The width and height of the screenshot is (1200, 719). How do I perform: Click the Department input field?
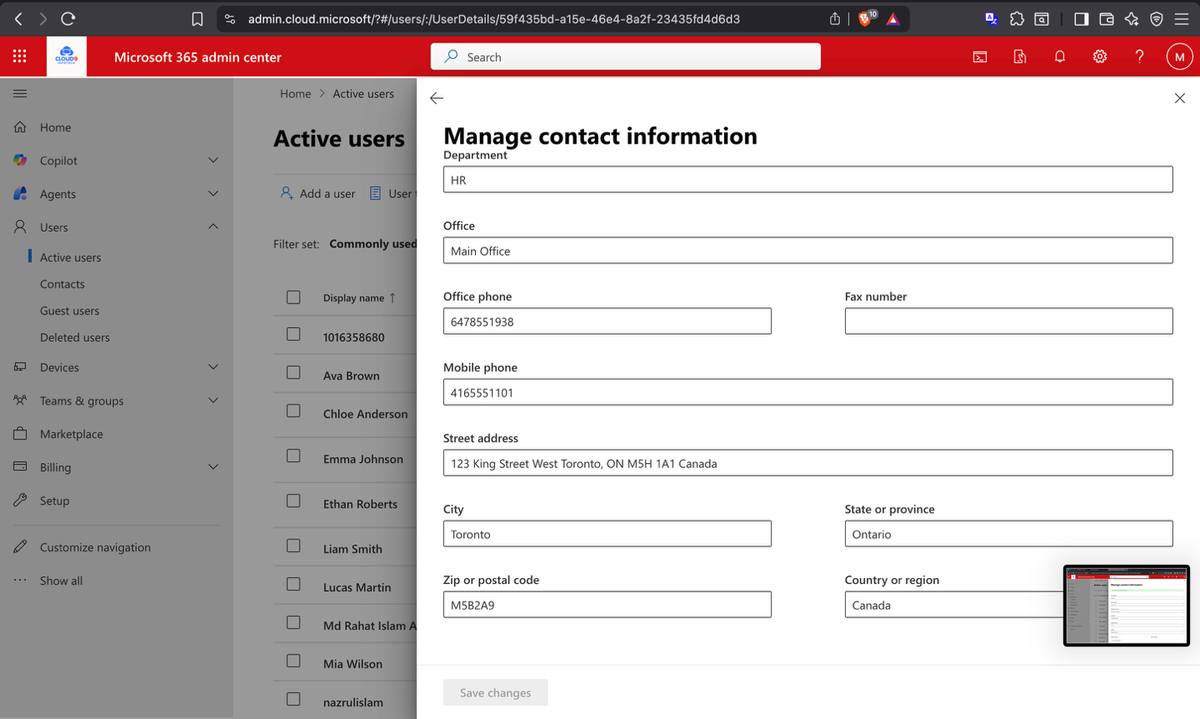pyautogui.click(x=808, y=180)
